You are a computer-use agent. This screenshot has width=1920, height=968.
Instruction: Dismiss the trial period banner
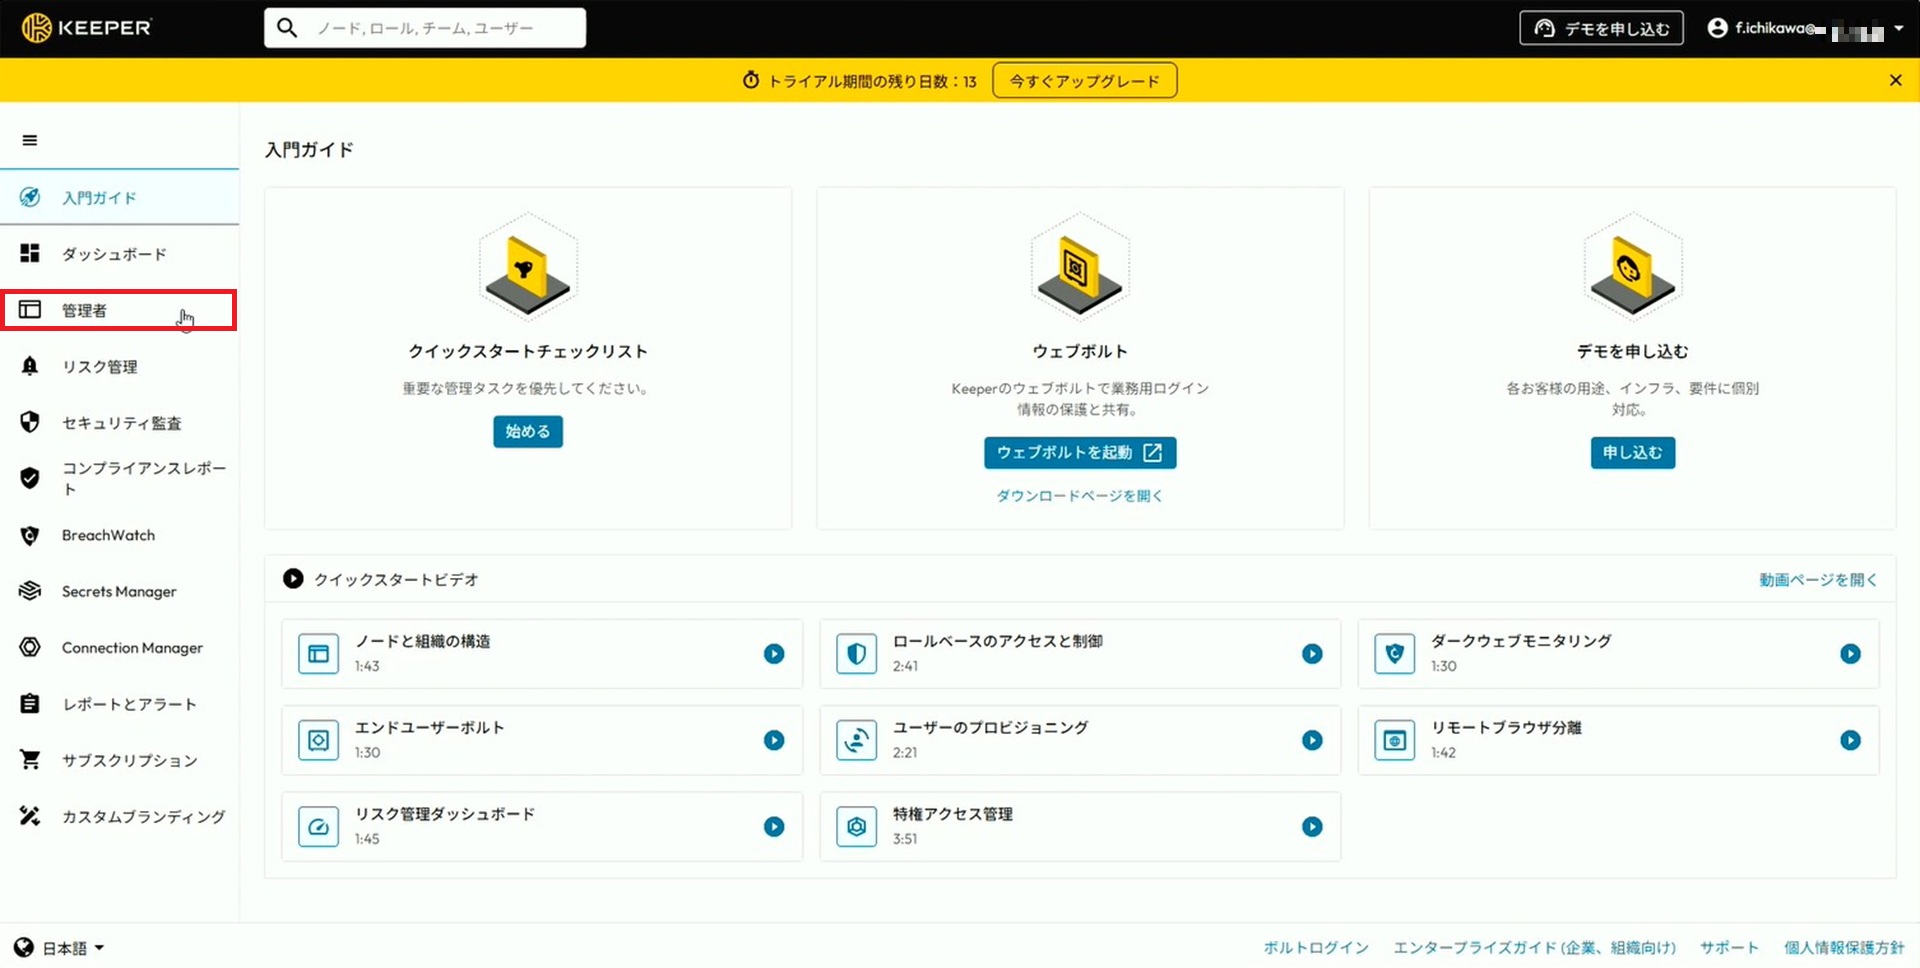(1896, 80)
